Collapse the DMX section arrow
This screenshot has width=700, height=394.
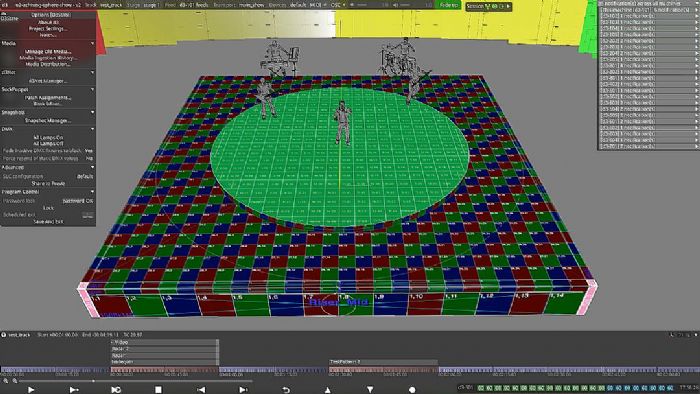(x=92, y=129)
